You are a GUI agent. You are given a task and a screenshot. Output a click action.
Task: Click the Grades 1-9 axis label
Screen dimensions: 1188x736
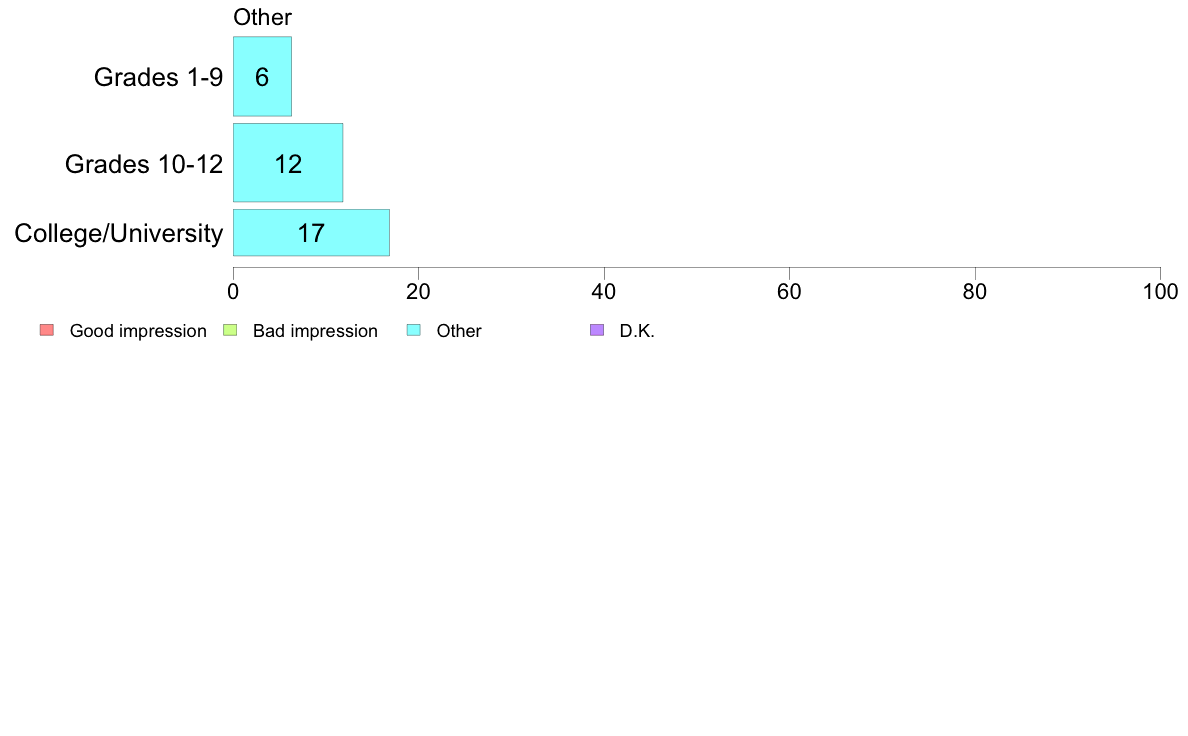(x=158, y=77)
